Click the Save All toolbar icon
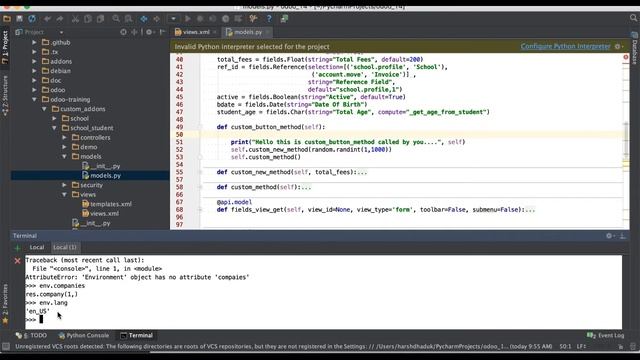 tap(19, 19)
